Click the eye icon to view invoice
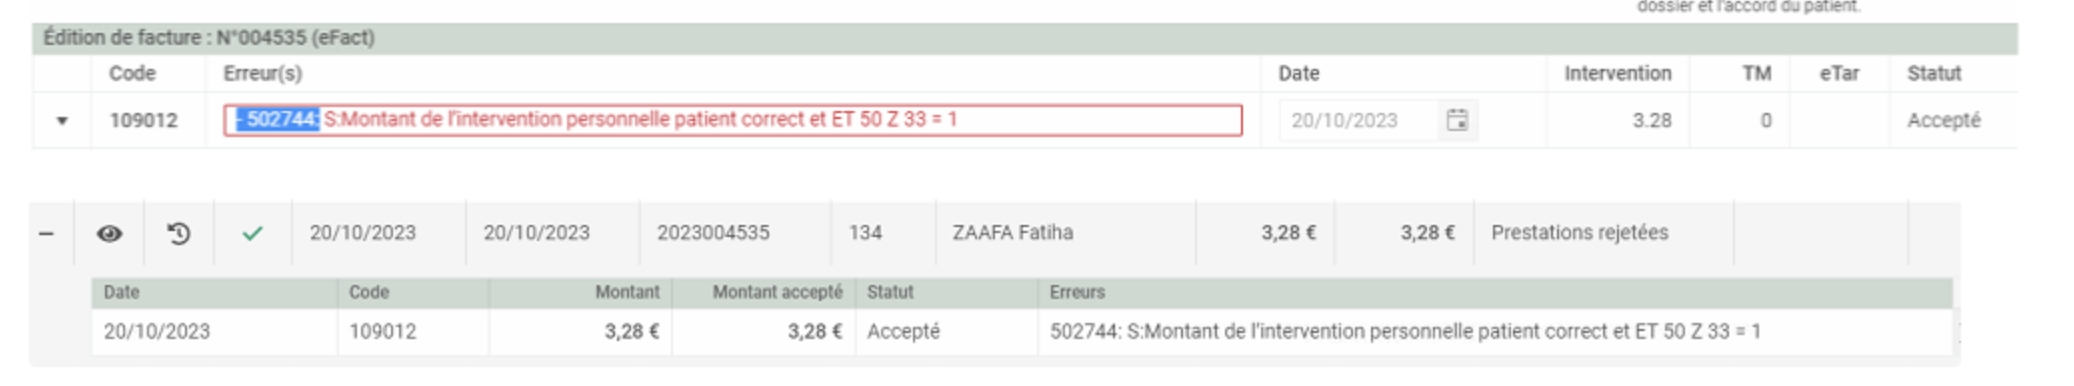 109,233
